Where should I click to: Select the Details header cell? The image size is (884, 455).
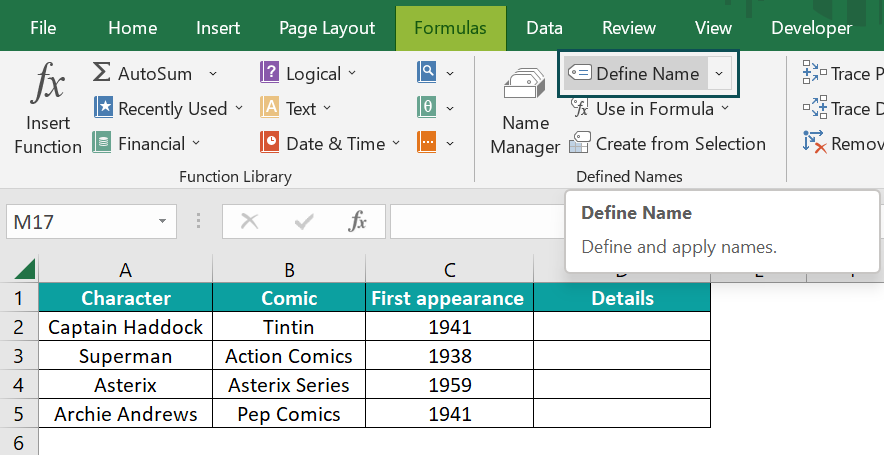click(x=622, y=298)
